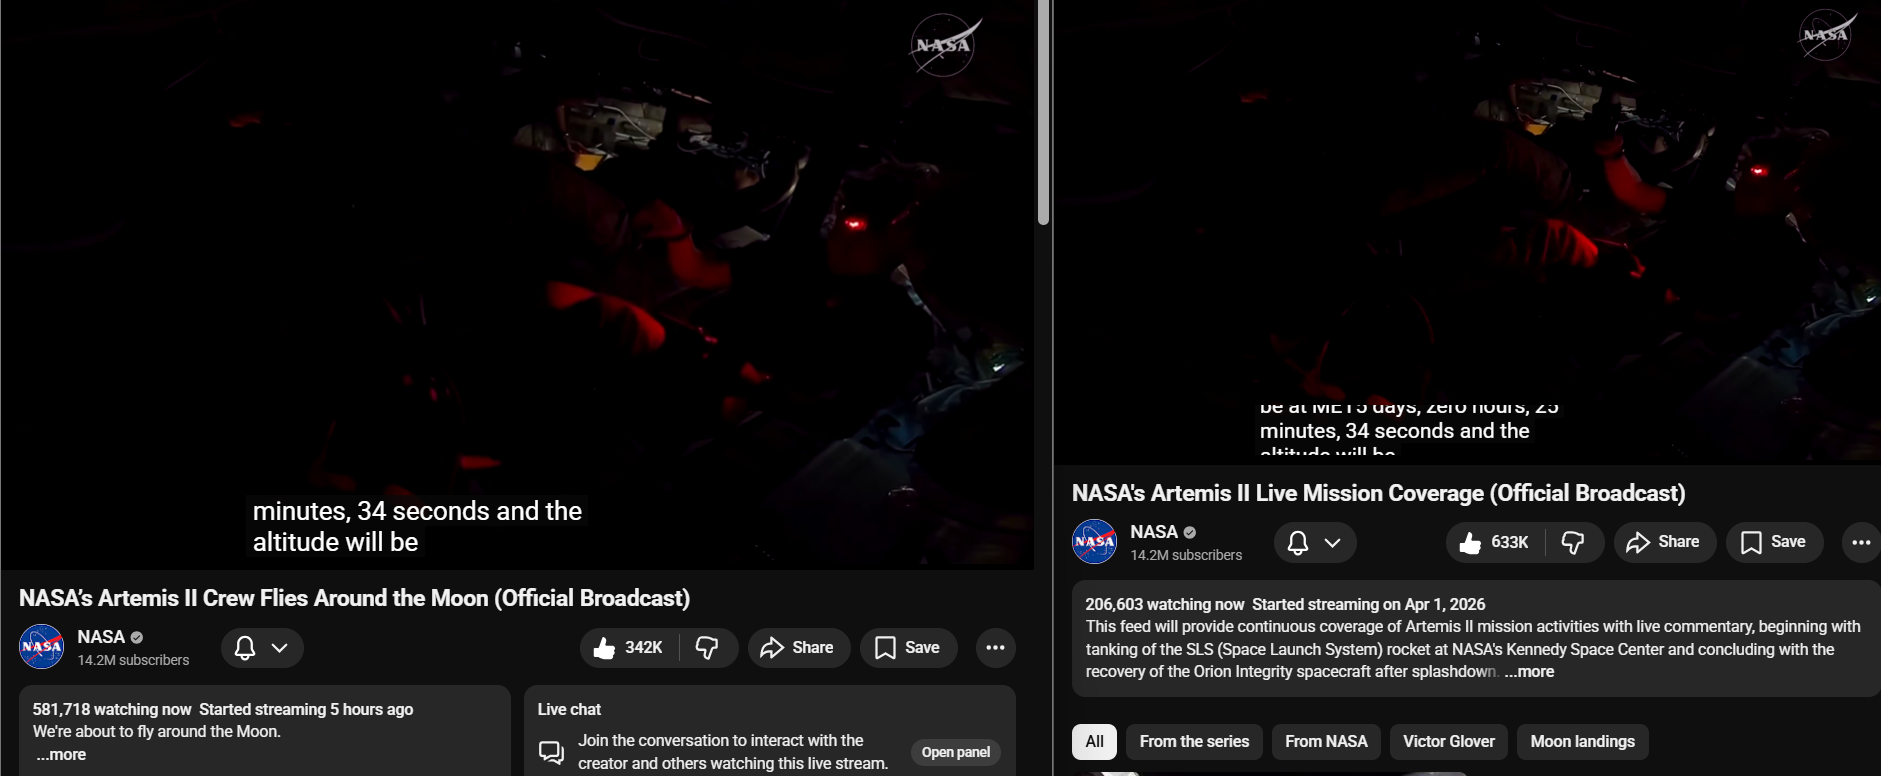Image resolution: width=1881 pixels, height=776 pixels.
Task: Click "We're about to fly around the Moon." text
Action: coord(157,732)
